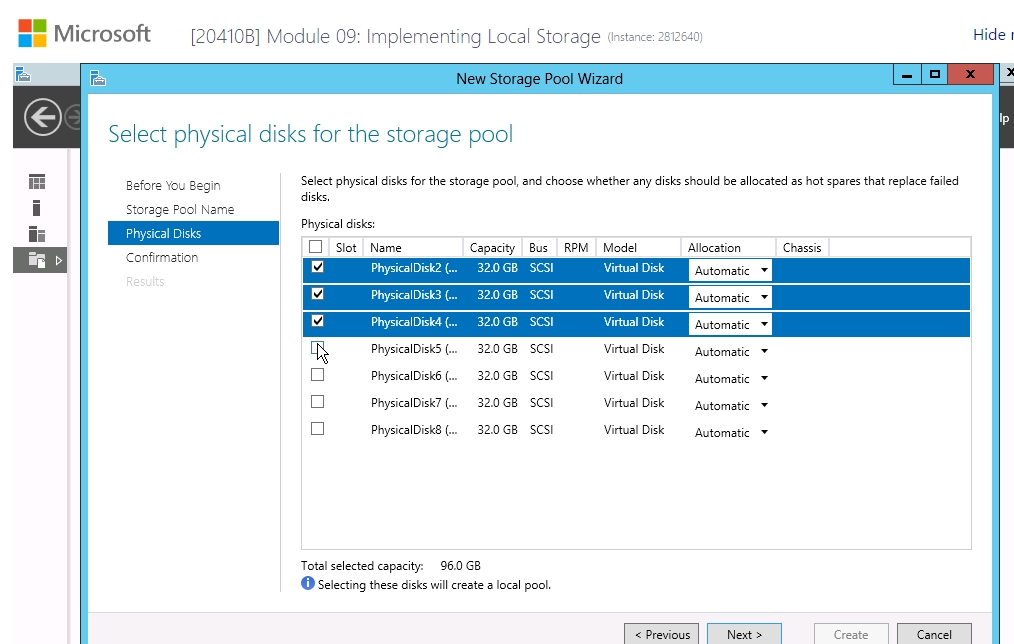Uncheck the PhysicalDisk2 checkbox
This screenshot has height=644, width=1014.
point(317,267)
